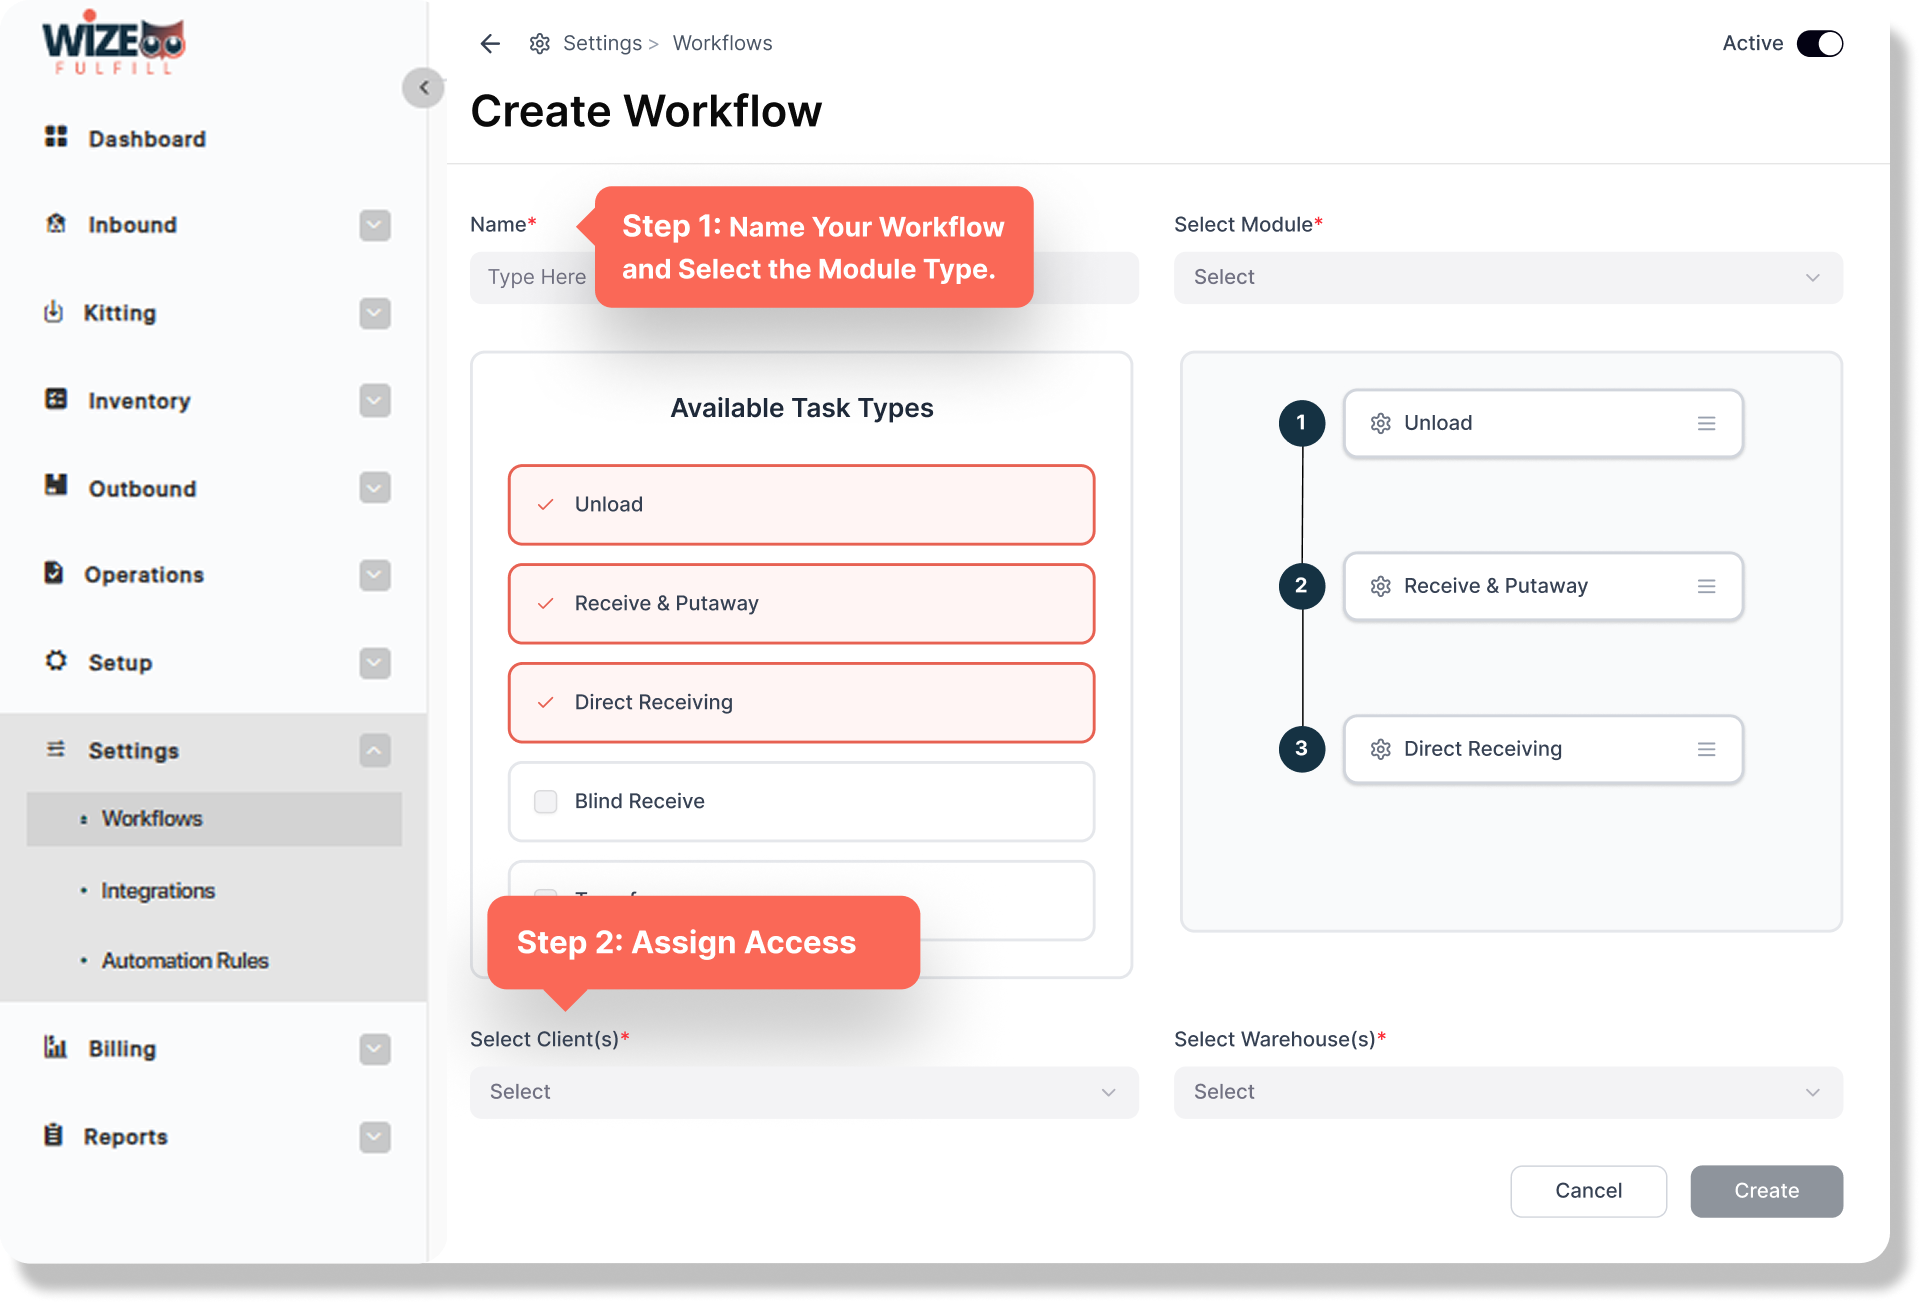Click the gear icon on Receive & Putaway step

pos(1380,587)
